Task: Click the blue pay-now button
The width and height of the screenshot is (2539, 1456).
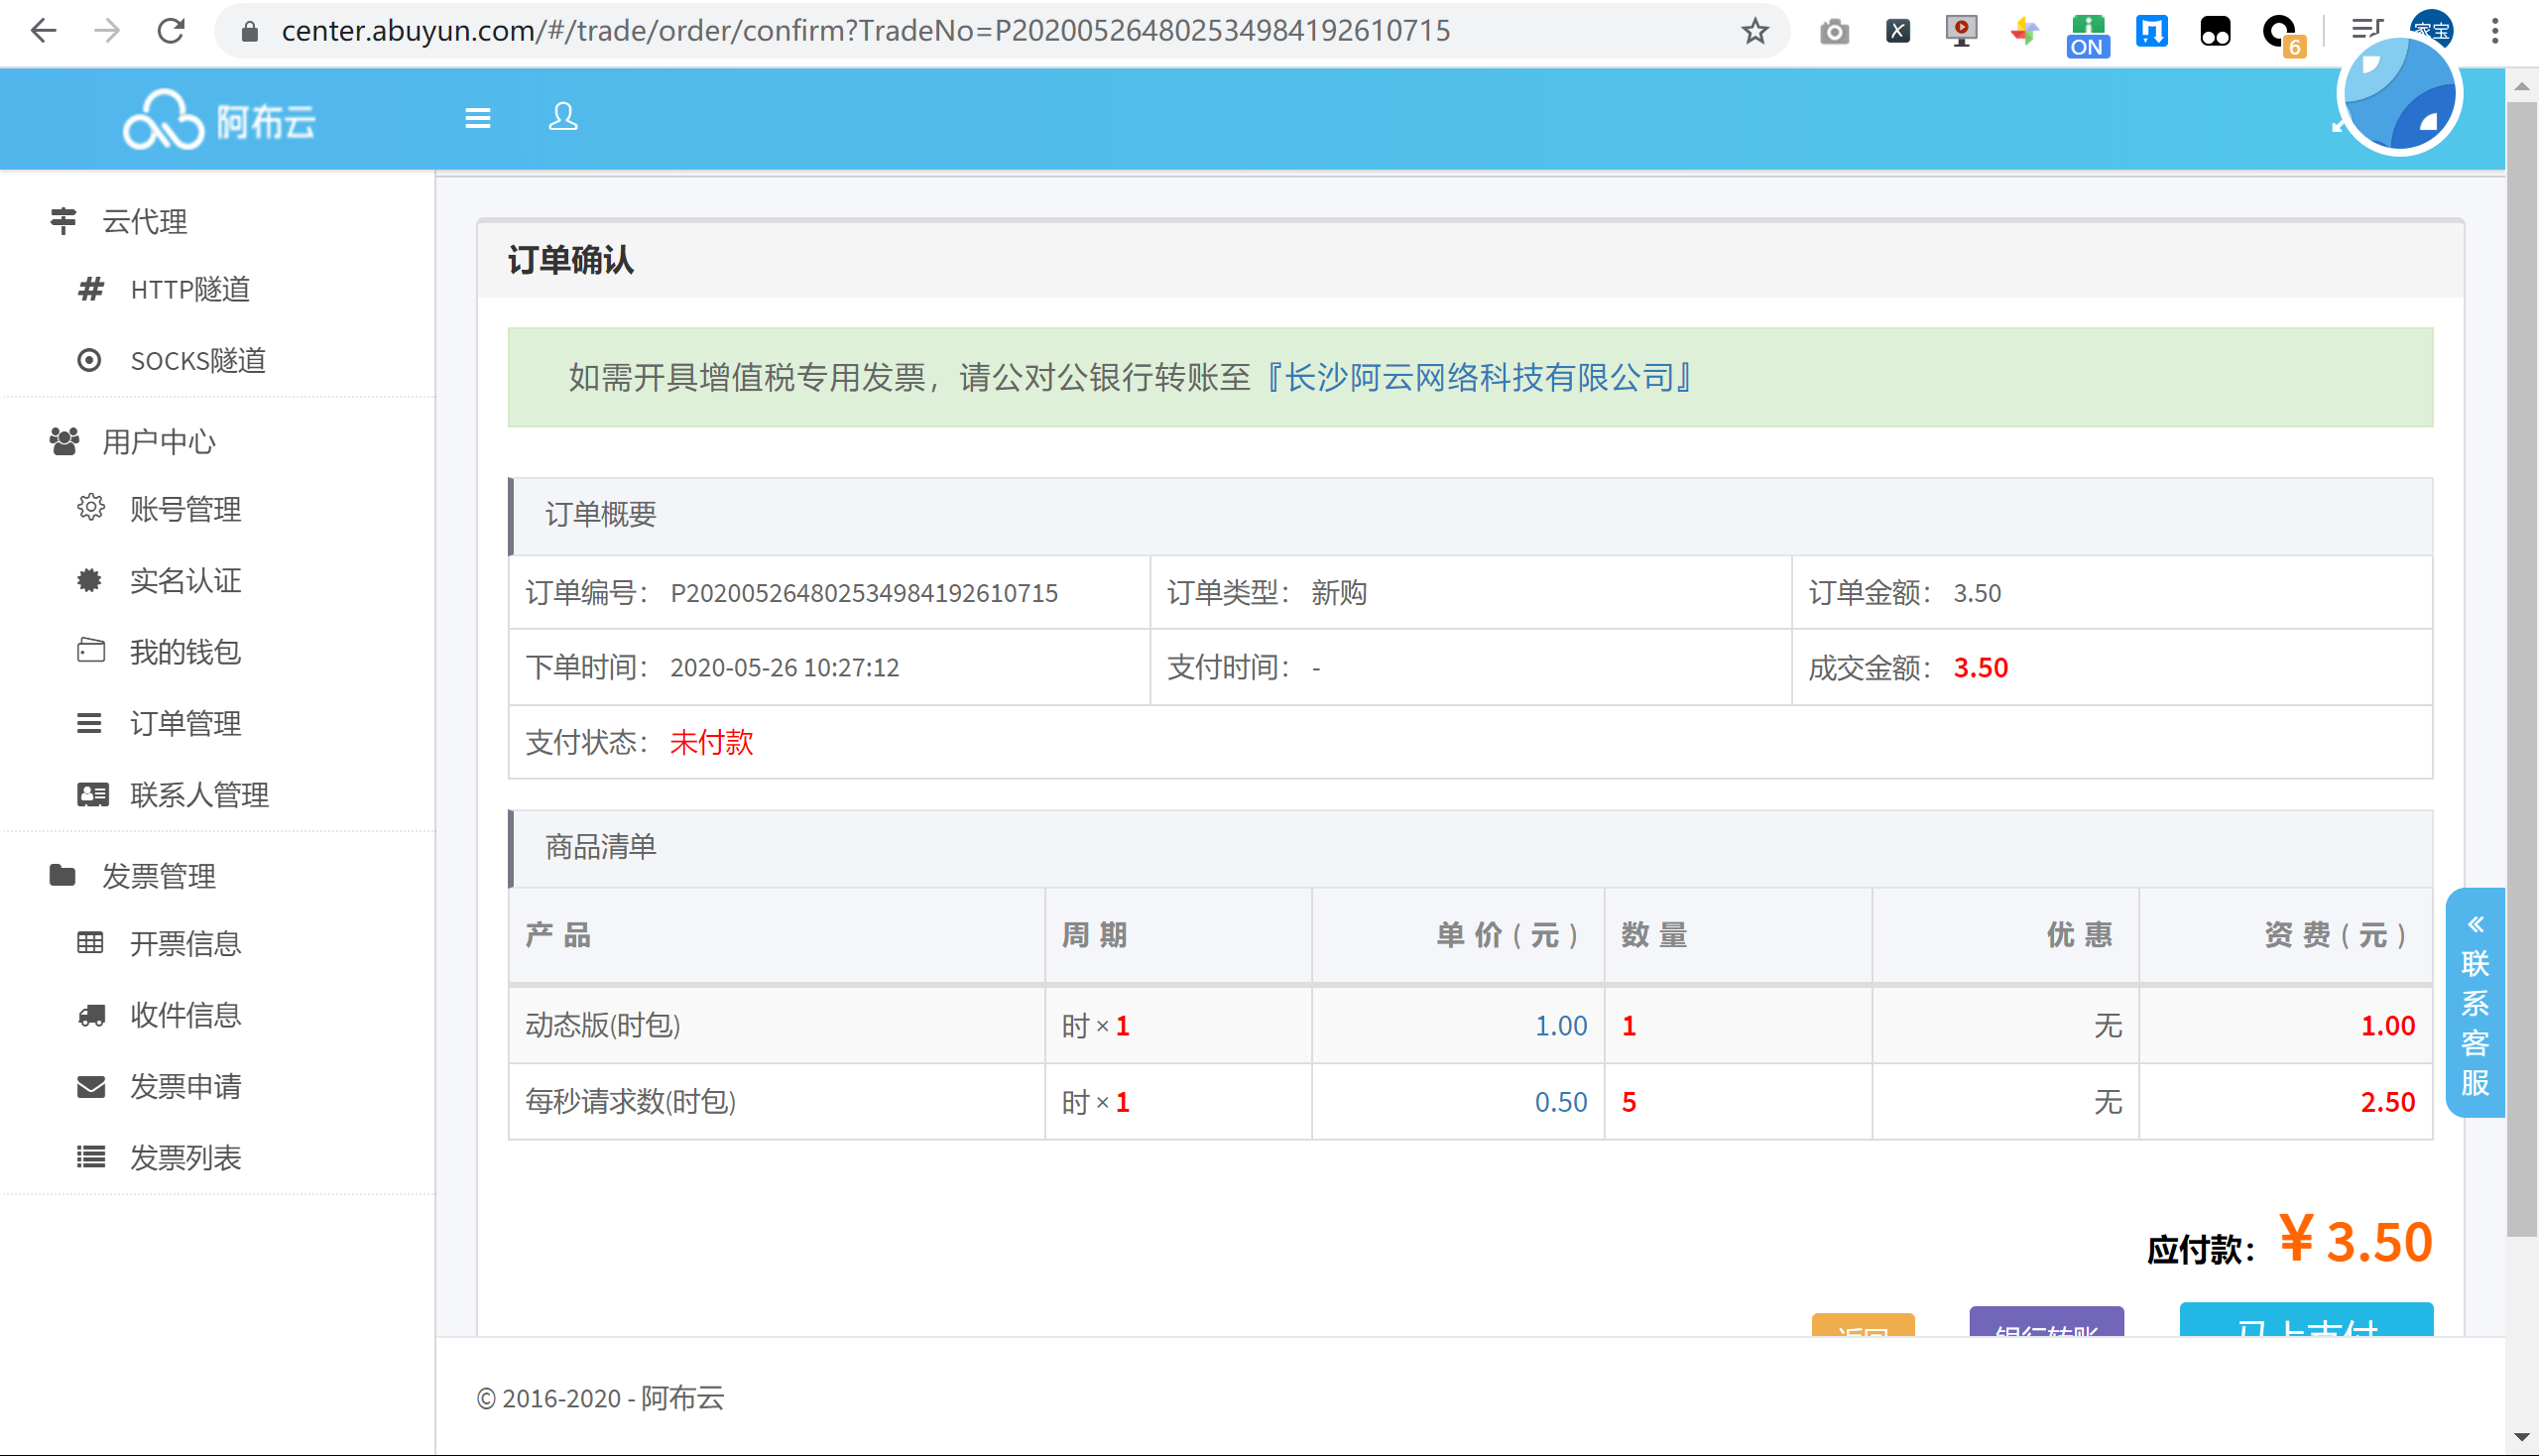Action: coord(2307,1320)
